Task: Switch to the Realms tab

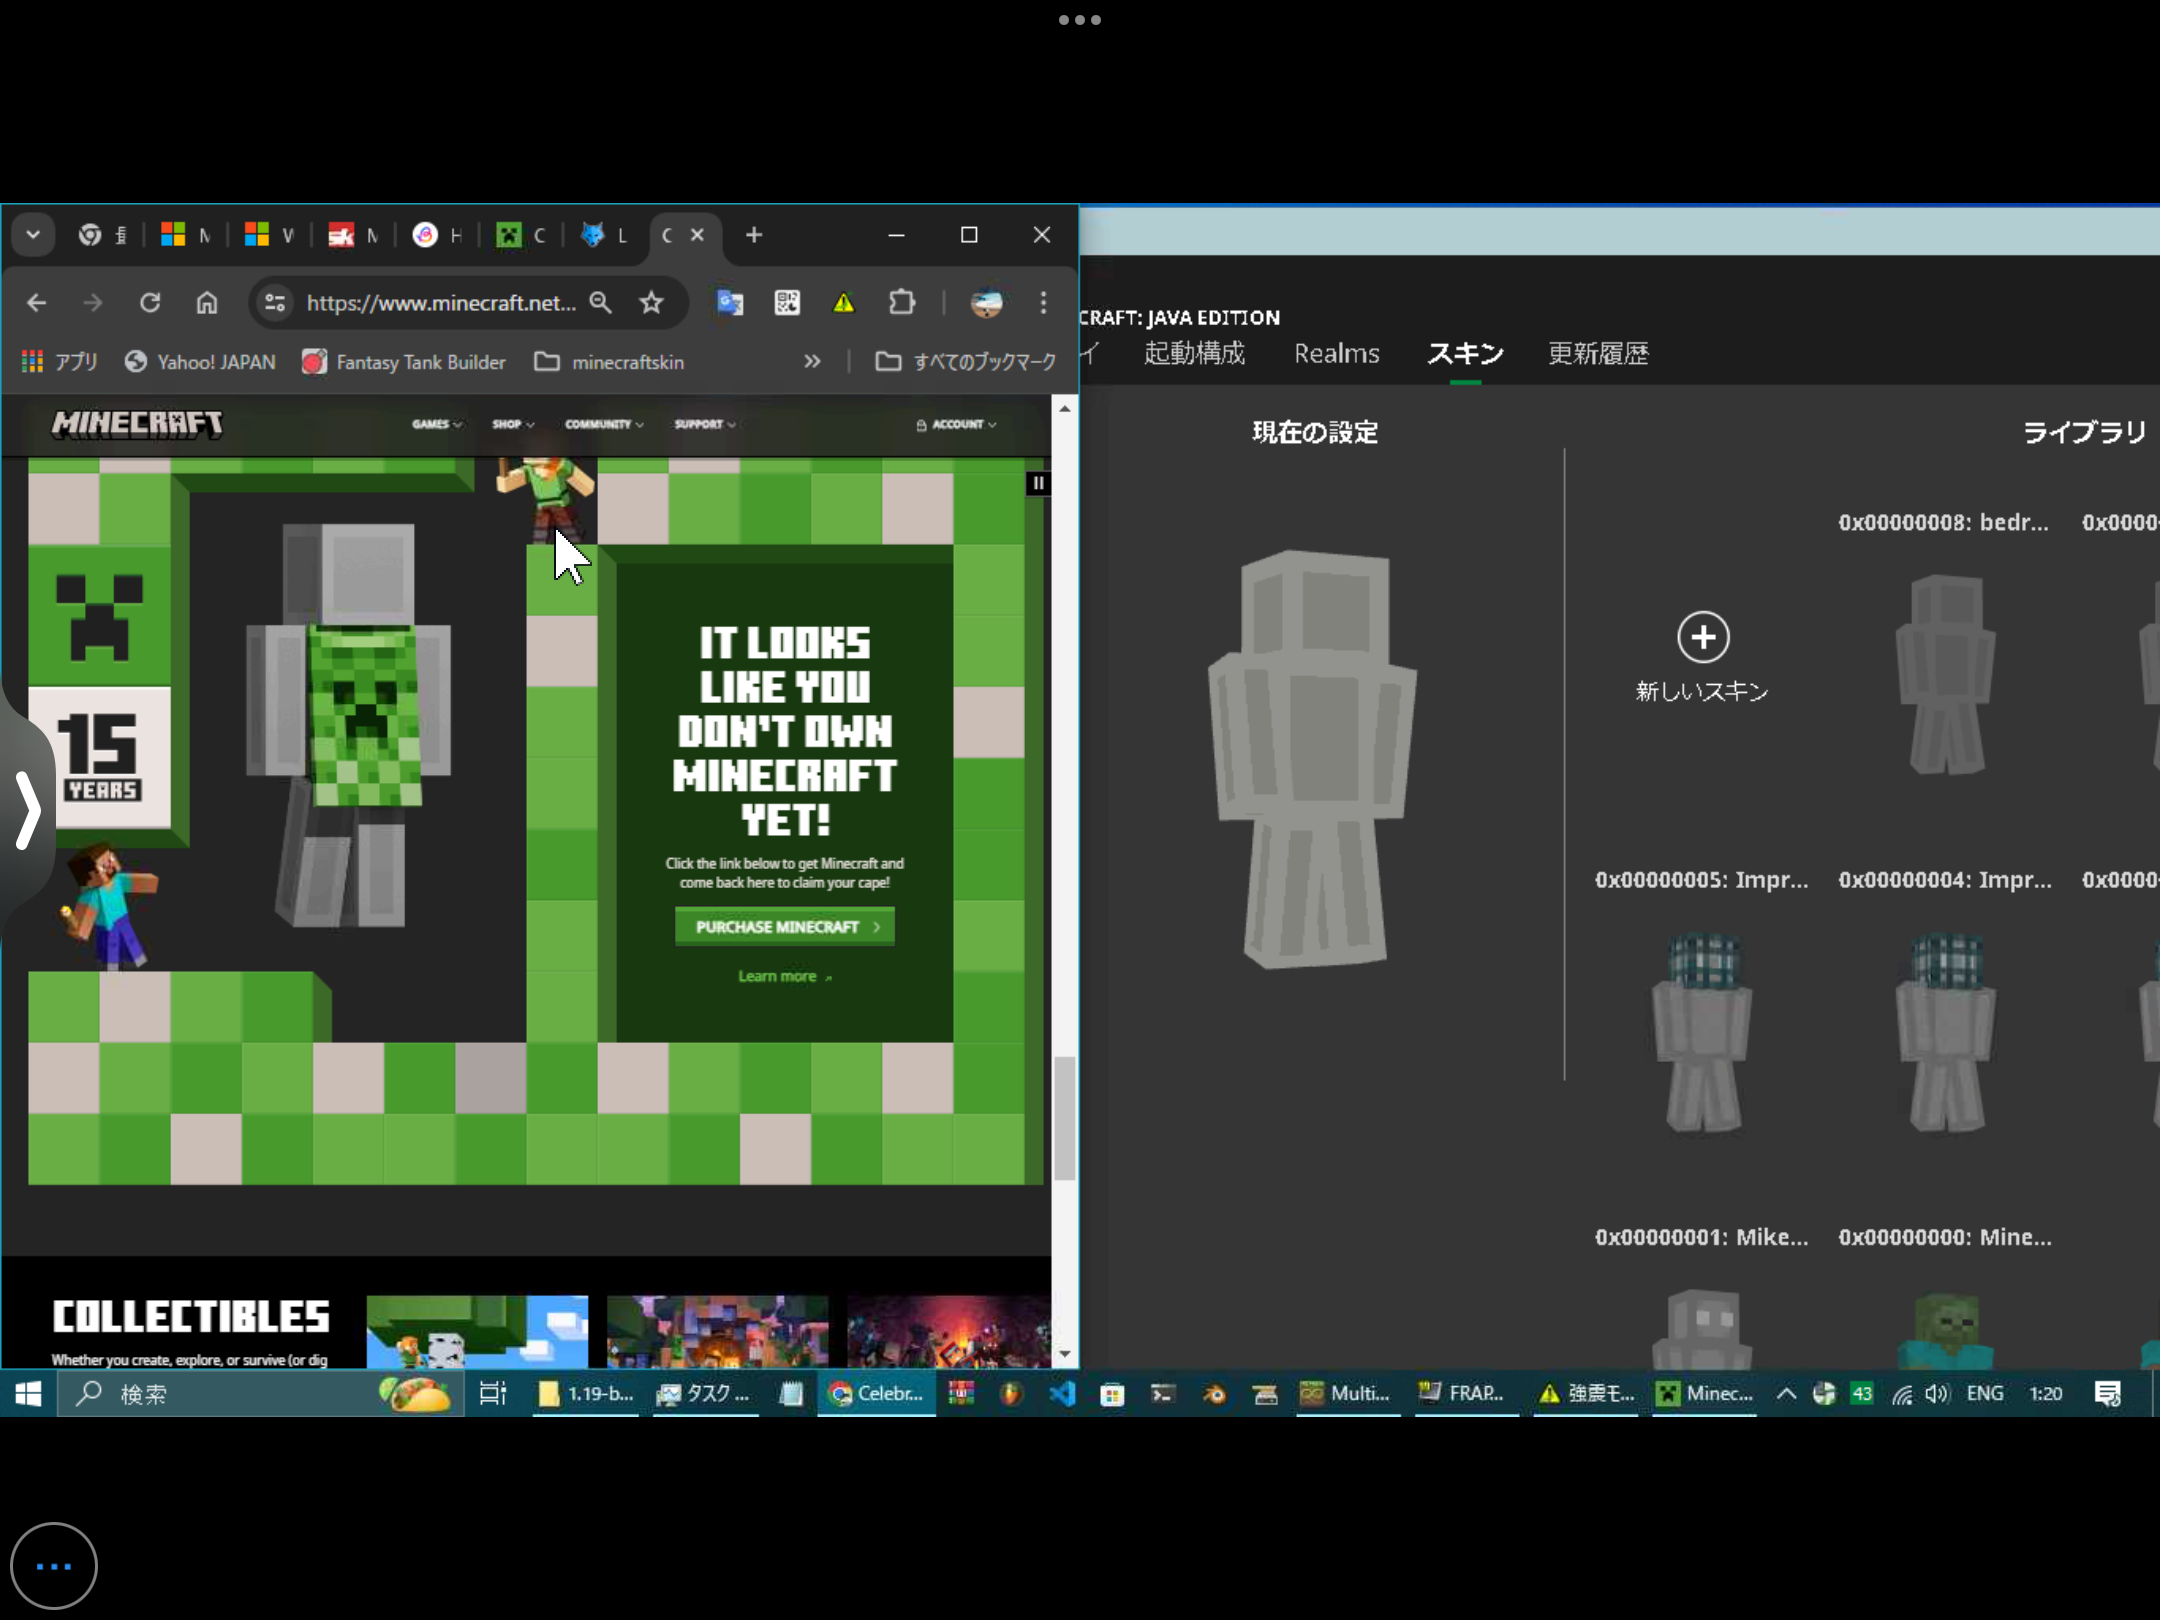Action: pos(1336,353)
